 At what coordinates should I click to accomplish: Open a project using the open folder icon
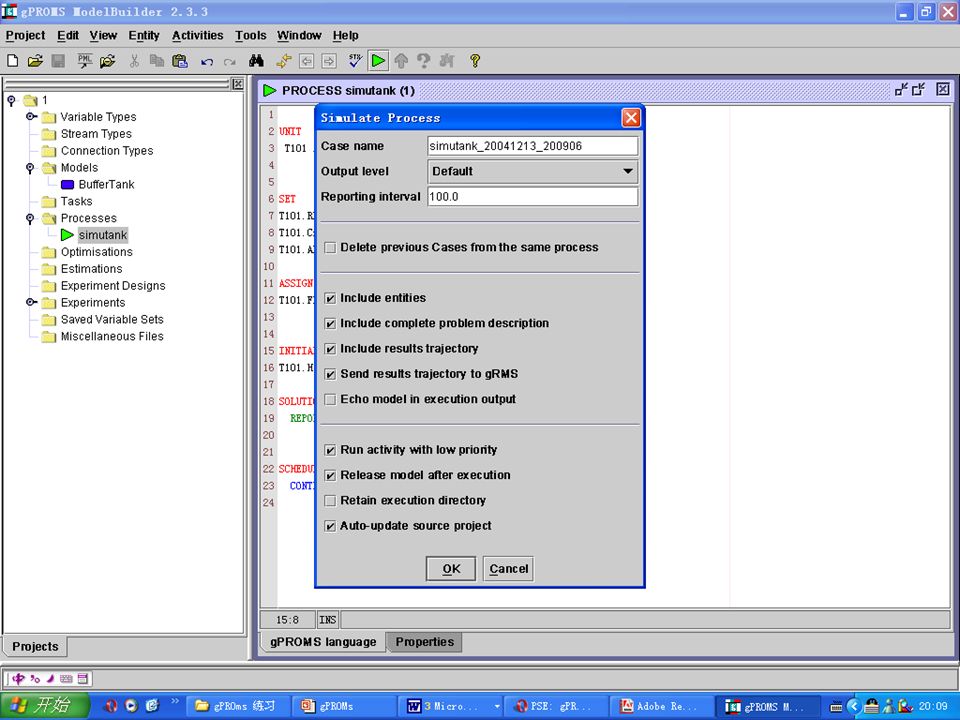[35, 61]
